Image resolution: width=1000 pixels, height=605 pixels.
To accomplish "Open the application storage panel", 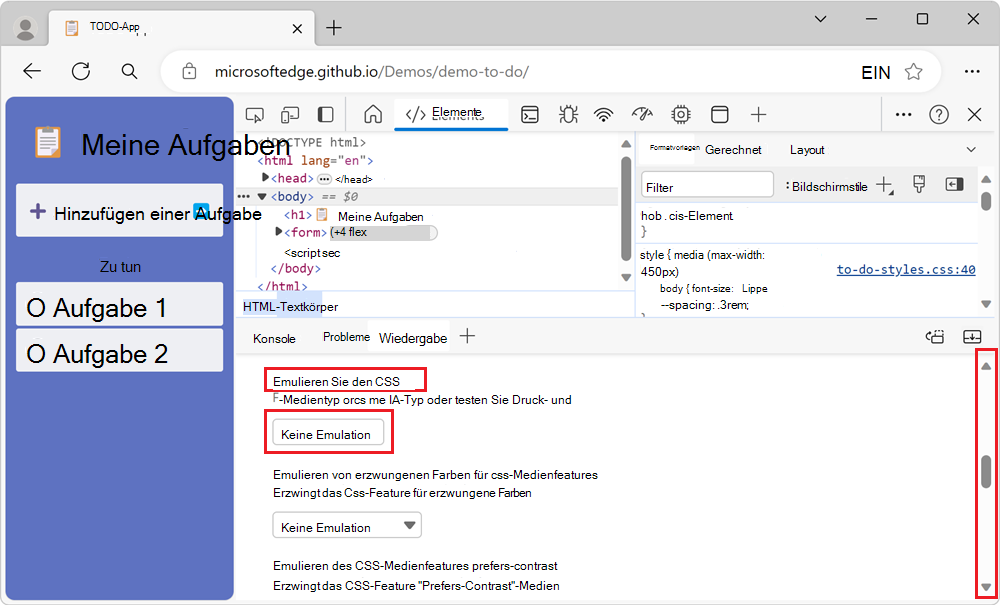I will 719,114.
